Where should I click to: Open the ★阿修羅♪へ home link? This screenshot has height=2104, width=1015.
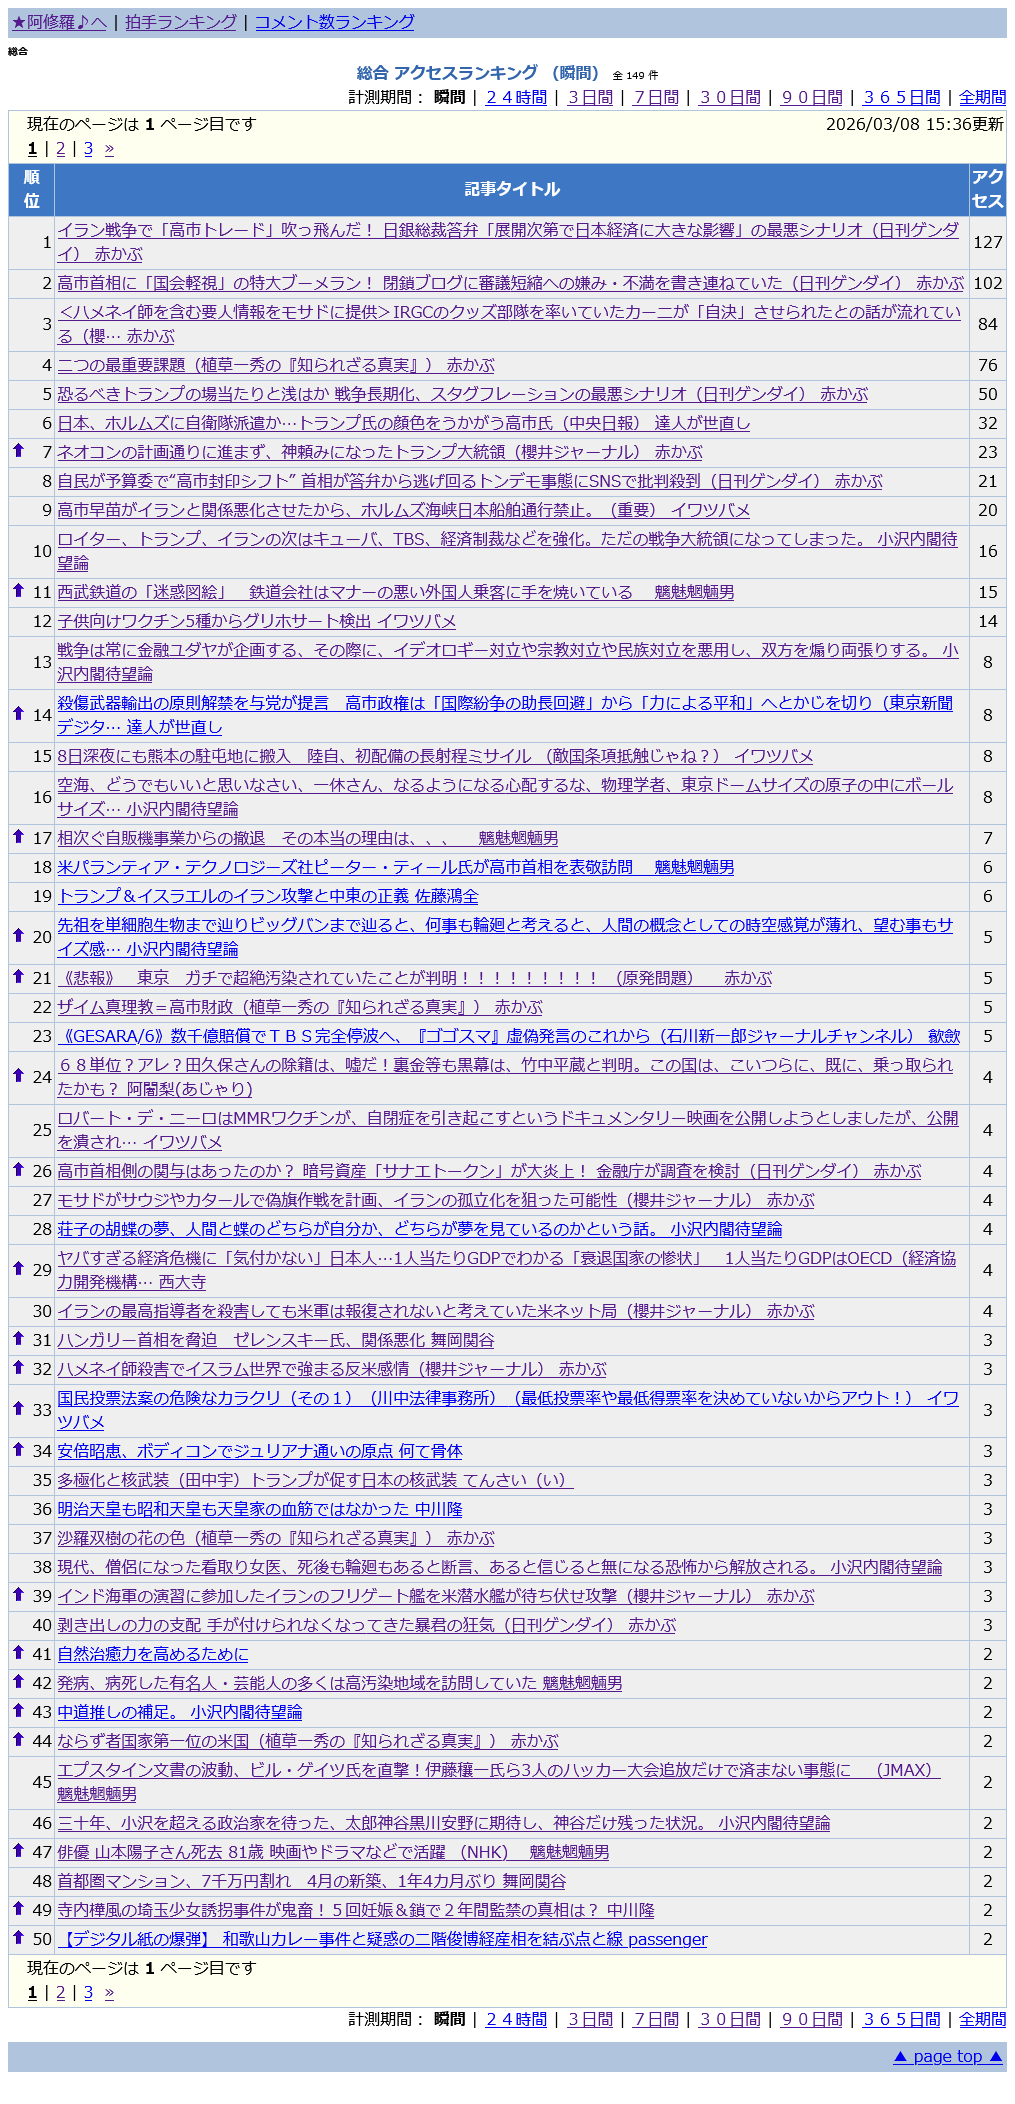point(59,22)
